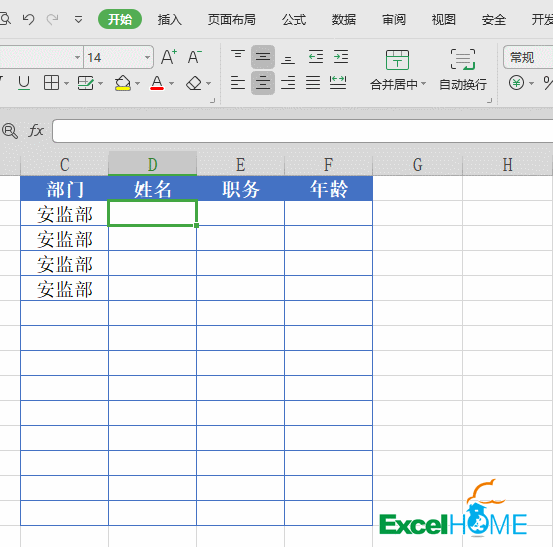Apply currency yen format icon

(516, 83)
